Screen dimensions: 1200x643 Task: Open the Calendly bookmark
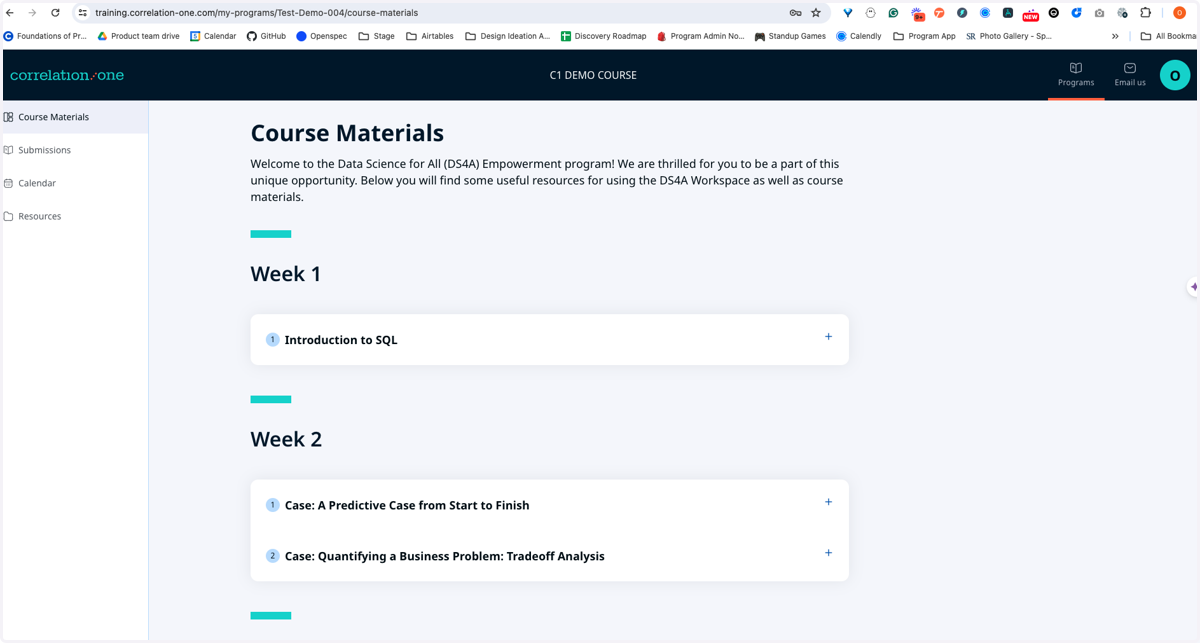click(x=858, y=36)
